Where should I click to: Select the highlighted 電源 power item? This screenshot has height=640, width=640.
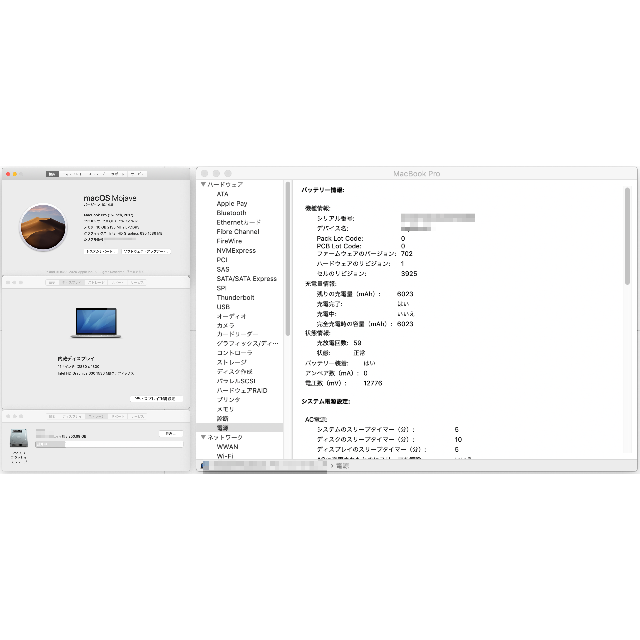[240, 428]
